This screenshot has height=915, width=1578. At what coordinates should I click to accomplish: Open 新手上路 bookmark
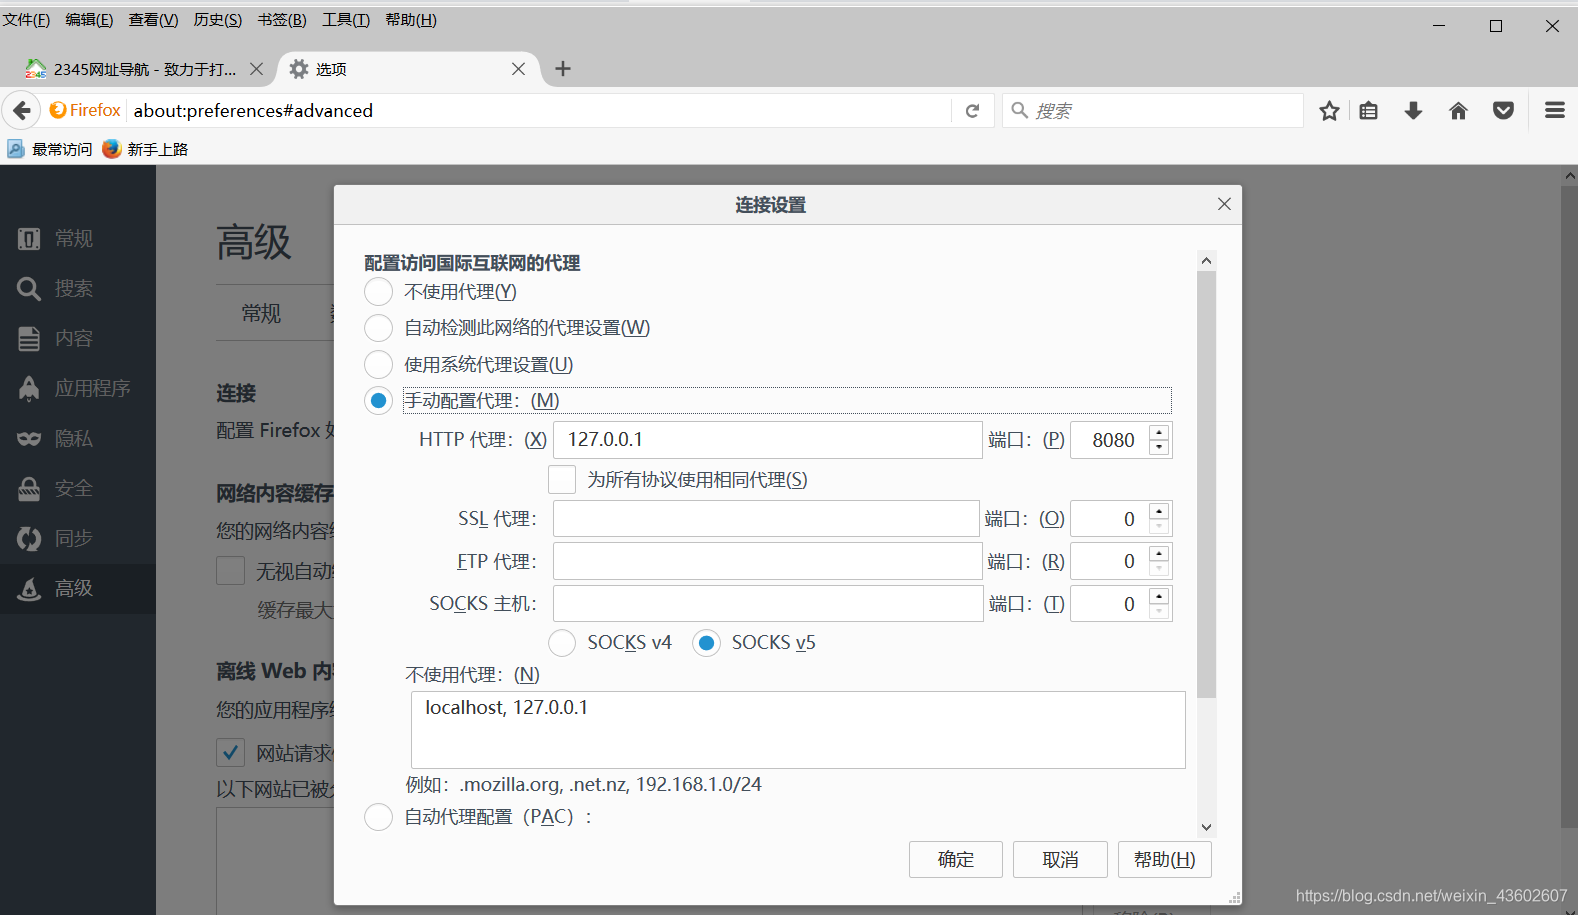click(x=146, y=149)
